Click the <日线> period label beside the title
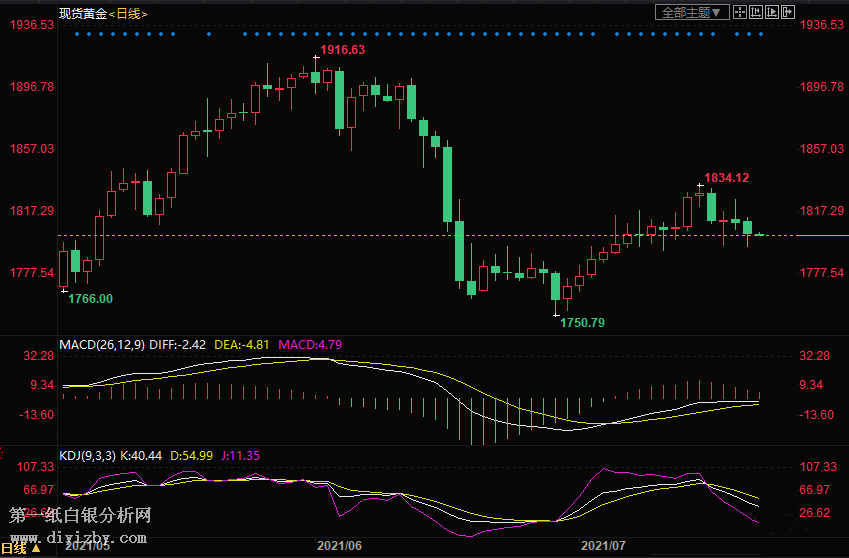The width and height of the screenshot is (849, 558). coord(127,13)
